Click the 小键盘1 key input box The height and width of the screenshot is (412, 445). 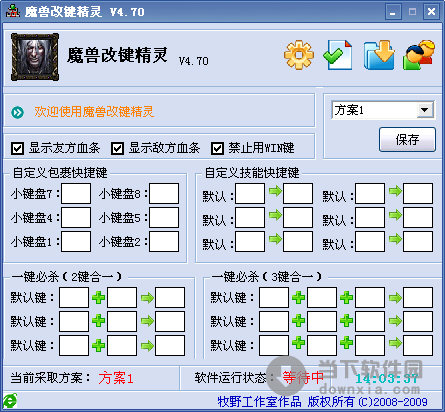[76, 241]
